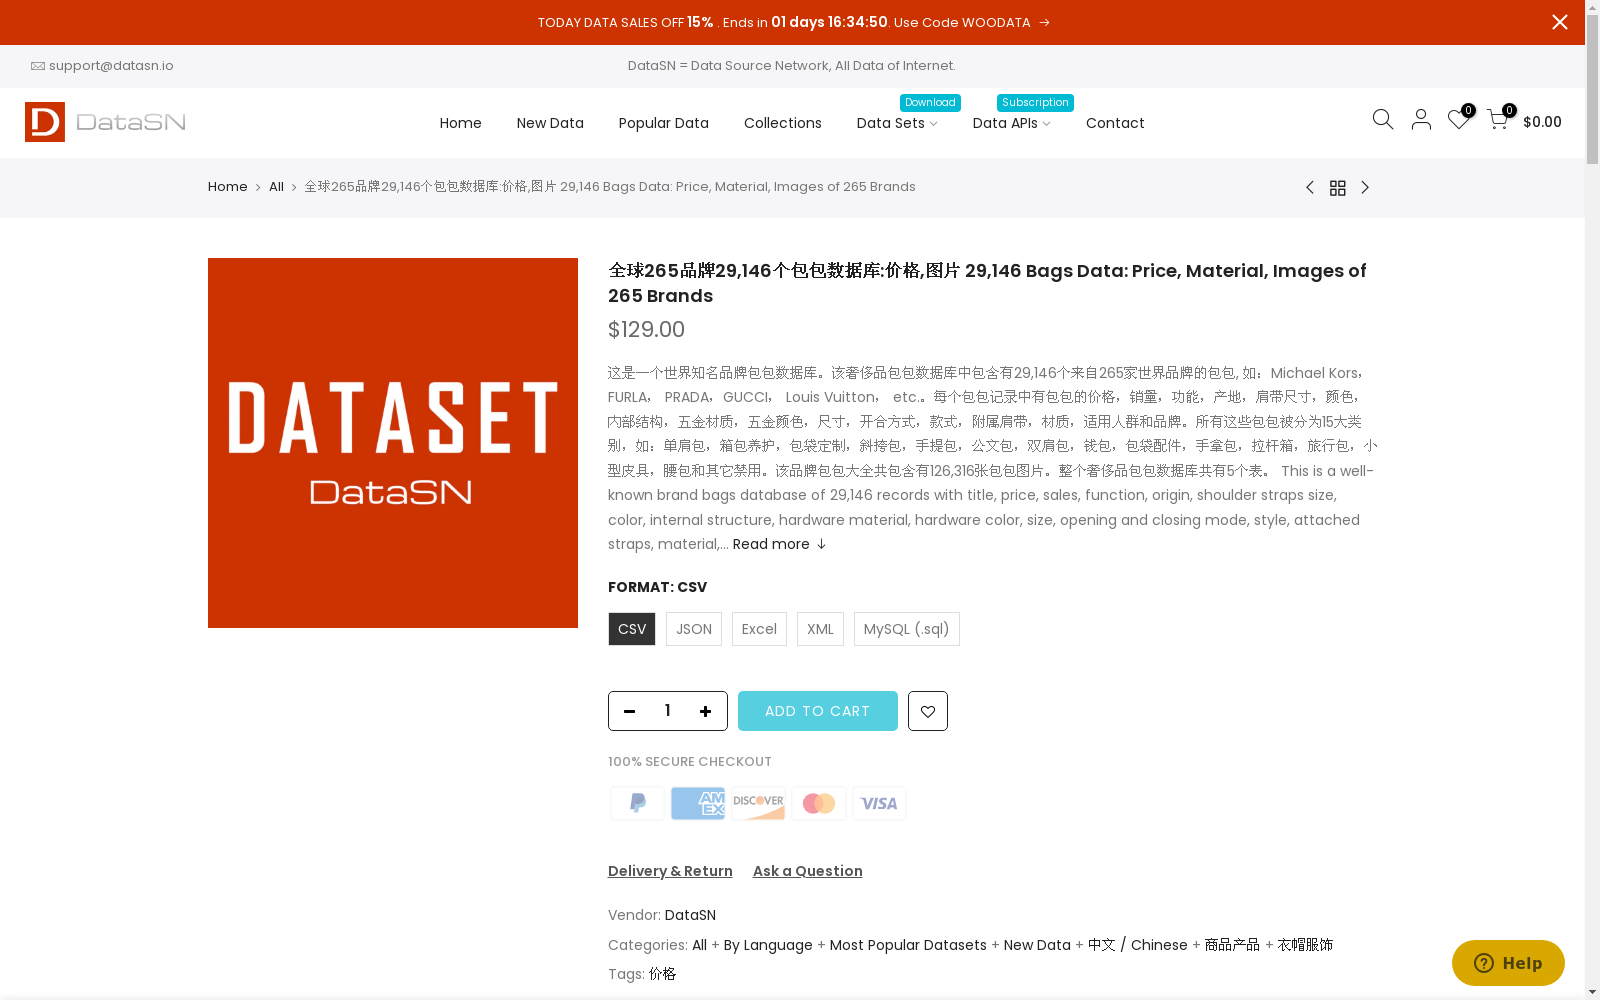Click the PayPal payment icon

(637, 803)
